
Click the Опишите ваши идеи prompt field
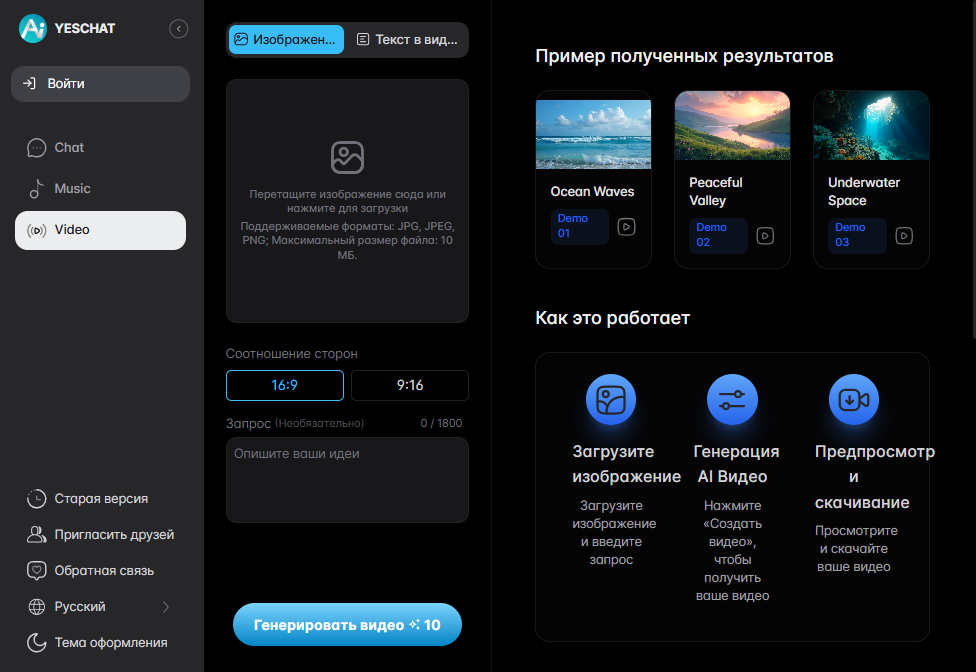tap(347, 480)
